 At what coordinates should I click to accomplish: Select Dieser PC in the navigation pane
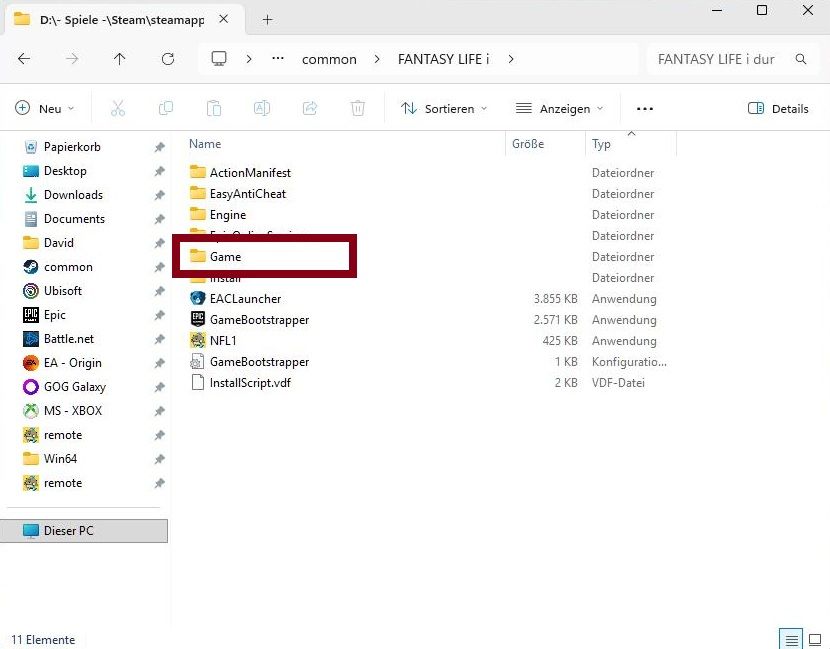click(x=84, y=530)
